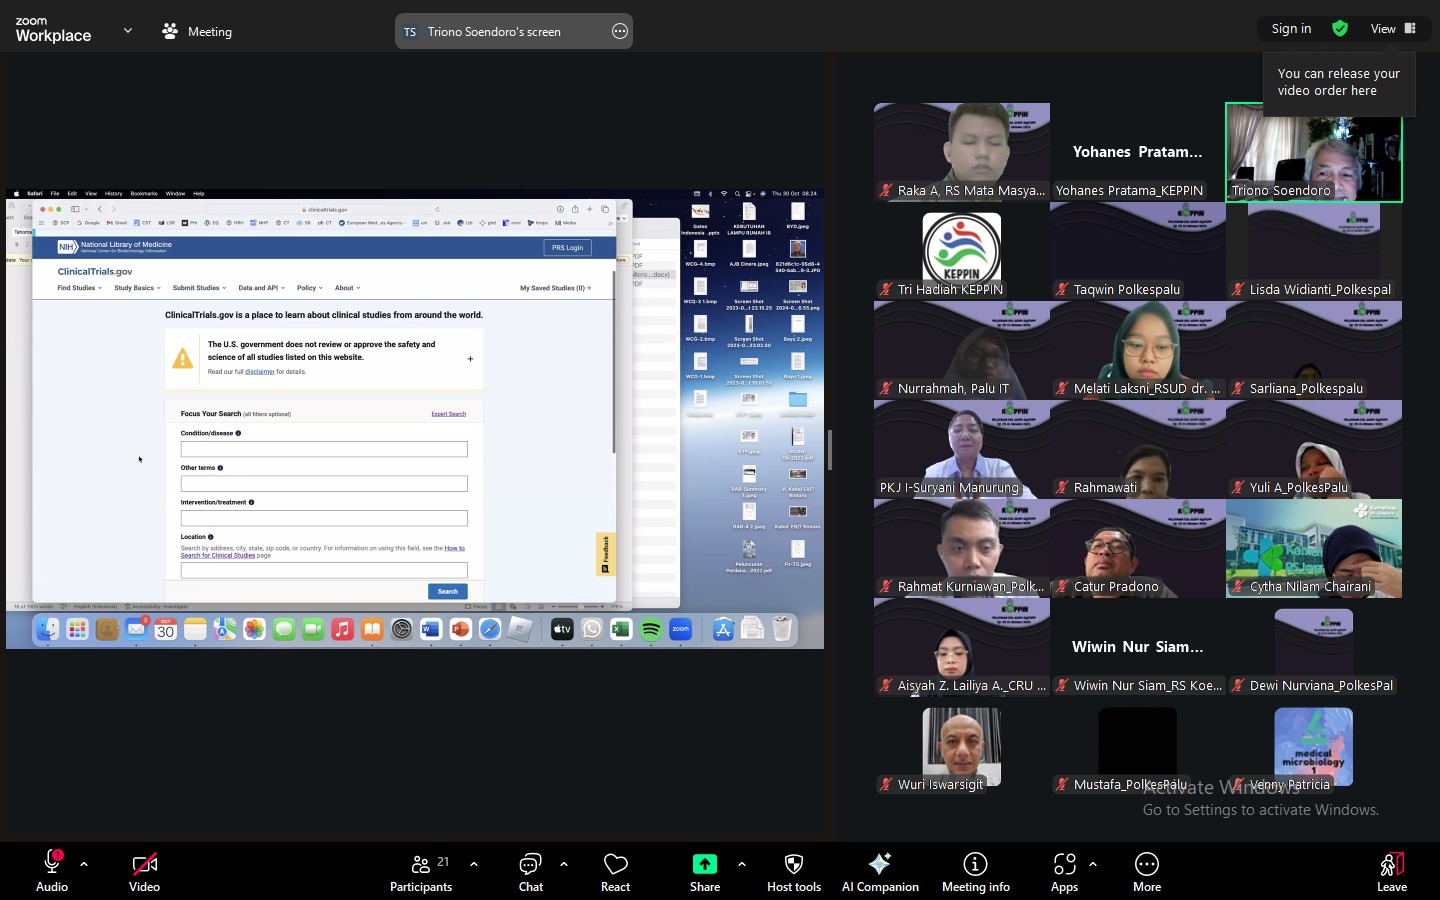Toggle the Audio microphone
This screenshot has height=900, width=1440.
pos(51,865)
